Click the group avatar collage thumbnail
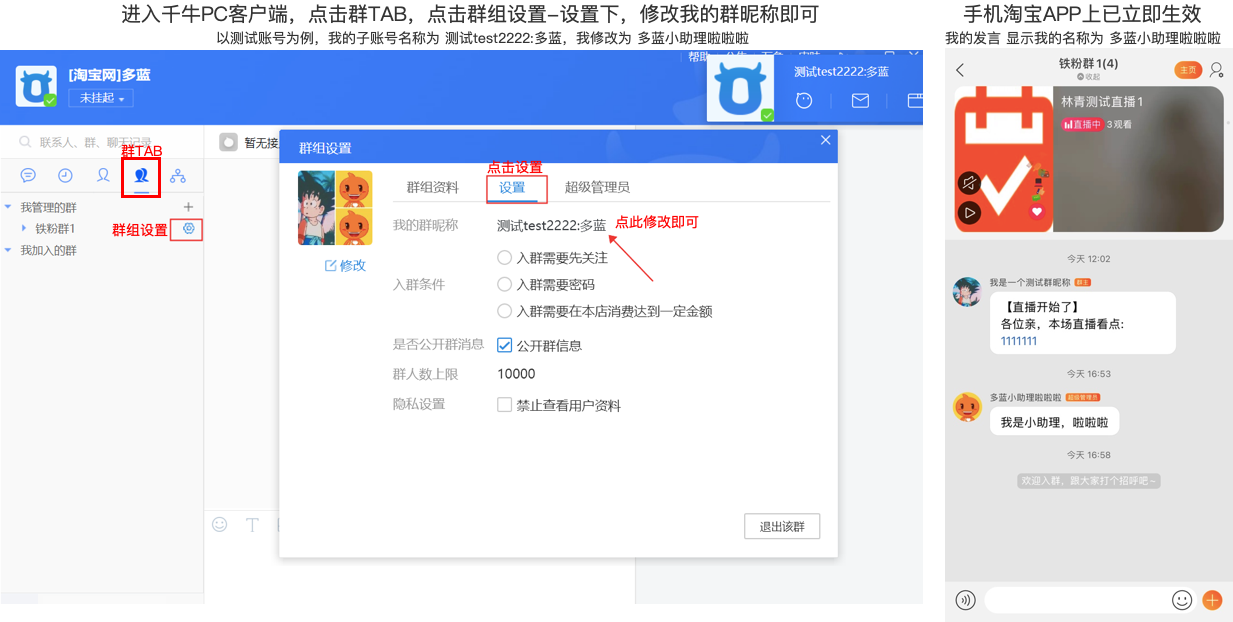 click(x=335, y=208)
